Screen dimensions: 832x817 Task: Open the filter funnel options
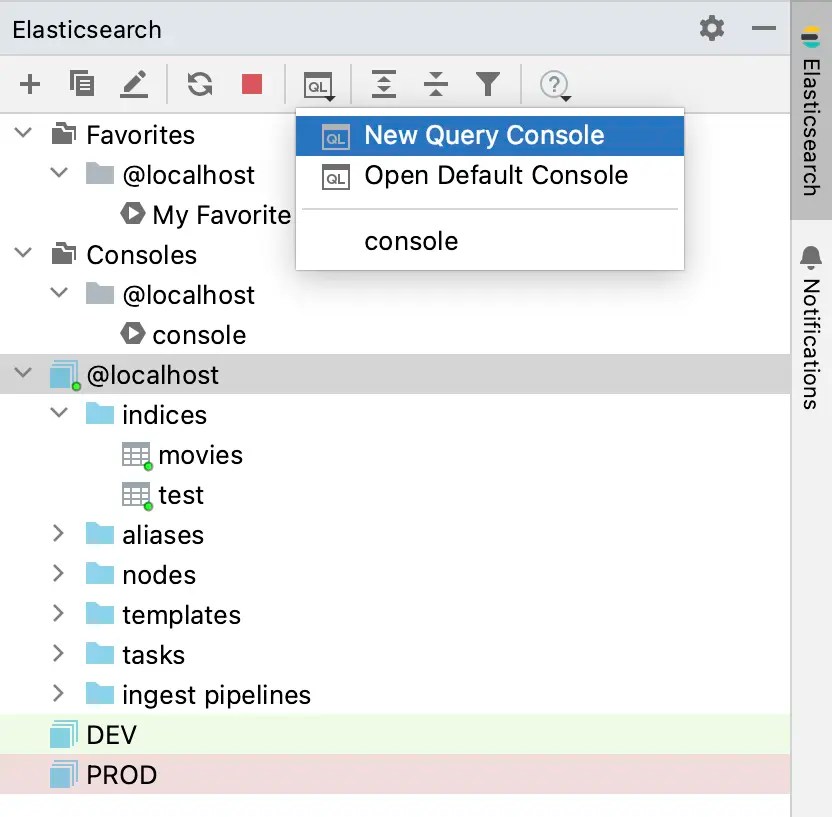(x=488, y=84)
